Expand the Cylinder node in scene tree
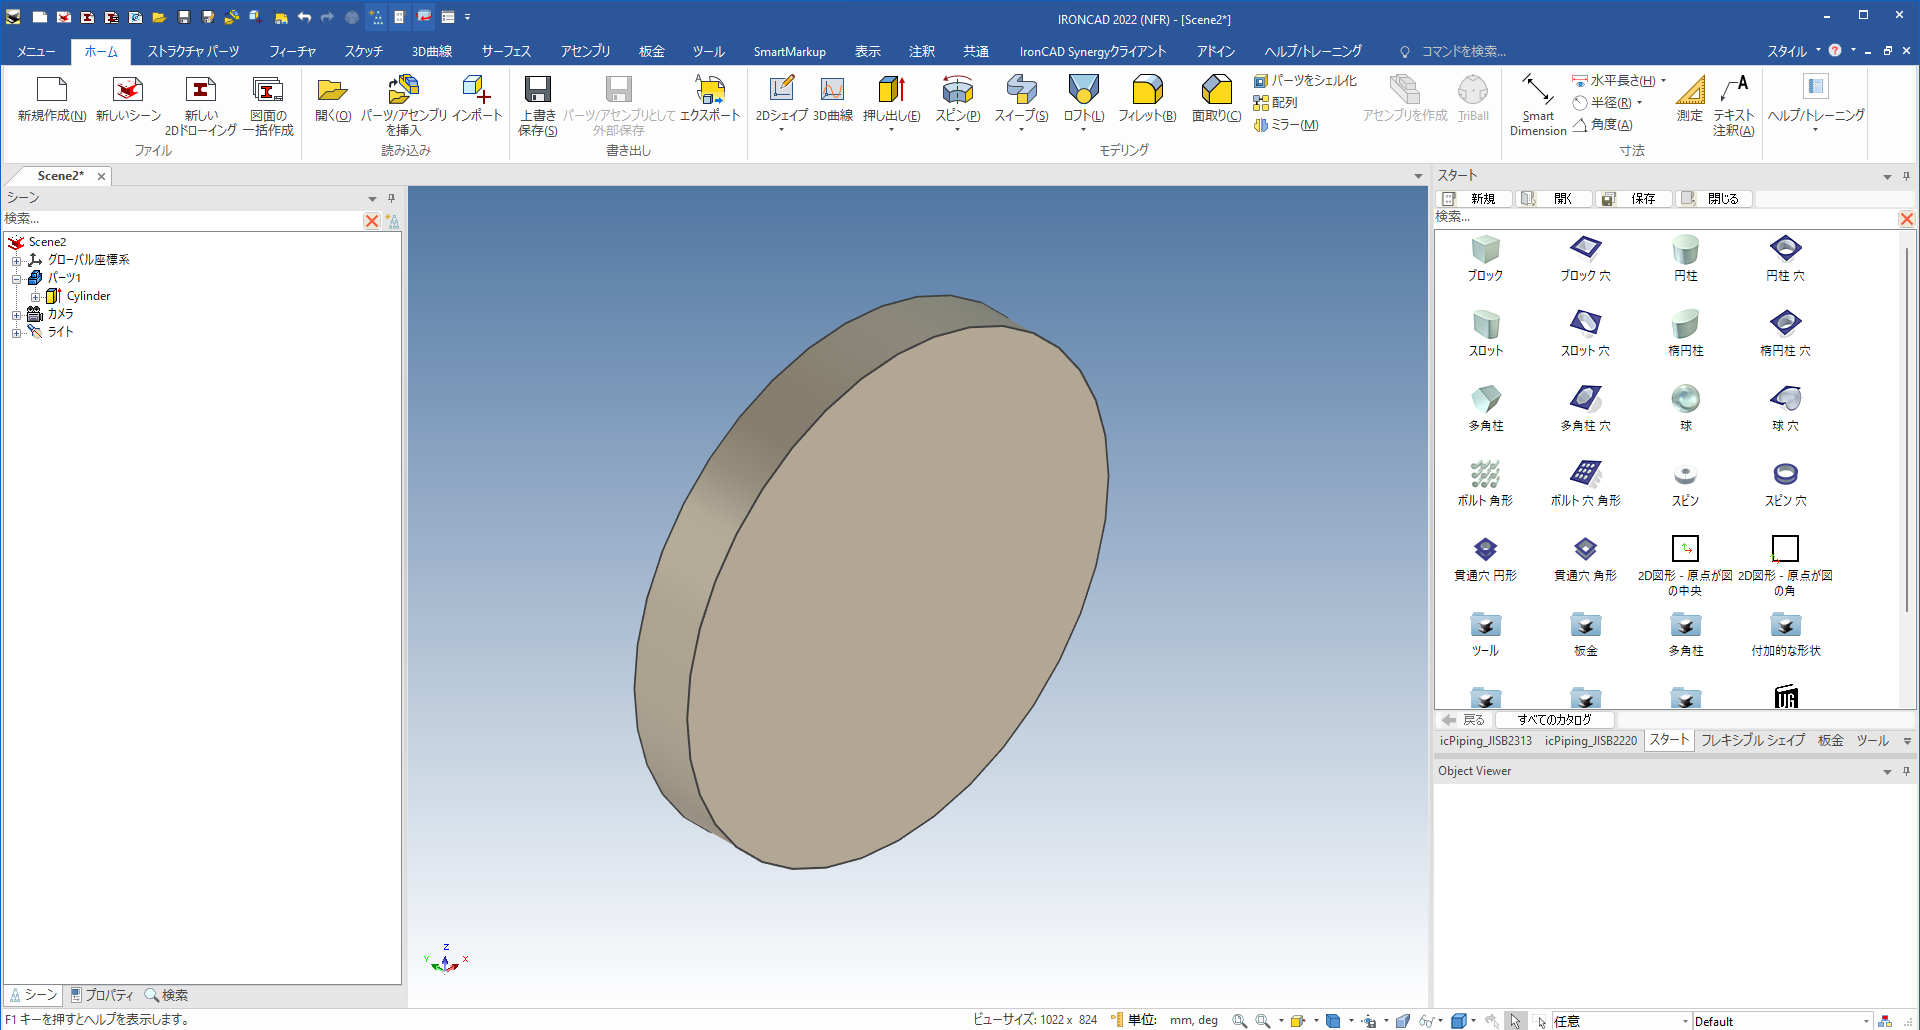 35,297
